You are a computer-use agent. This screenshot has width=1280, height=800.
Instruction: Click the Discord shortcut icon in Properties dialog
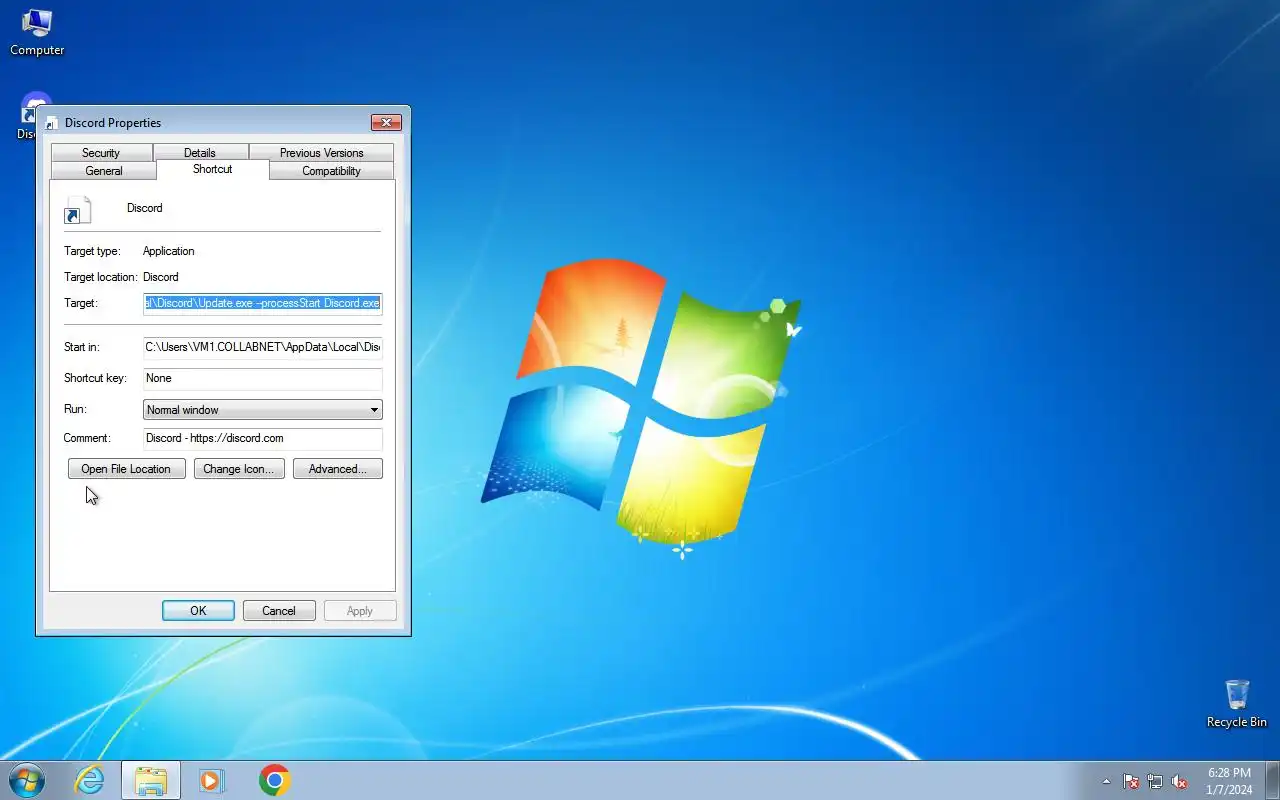77,209
